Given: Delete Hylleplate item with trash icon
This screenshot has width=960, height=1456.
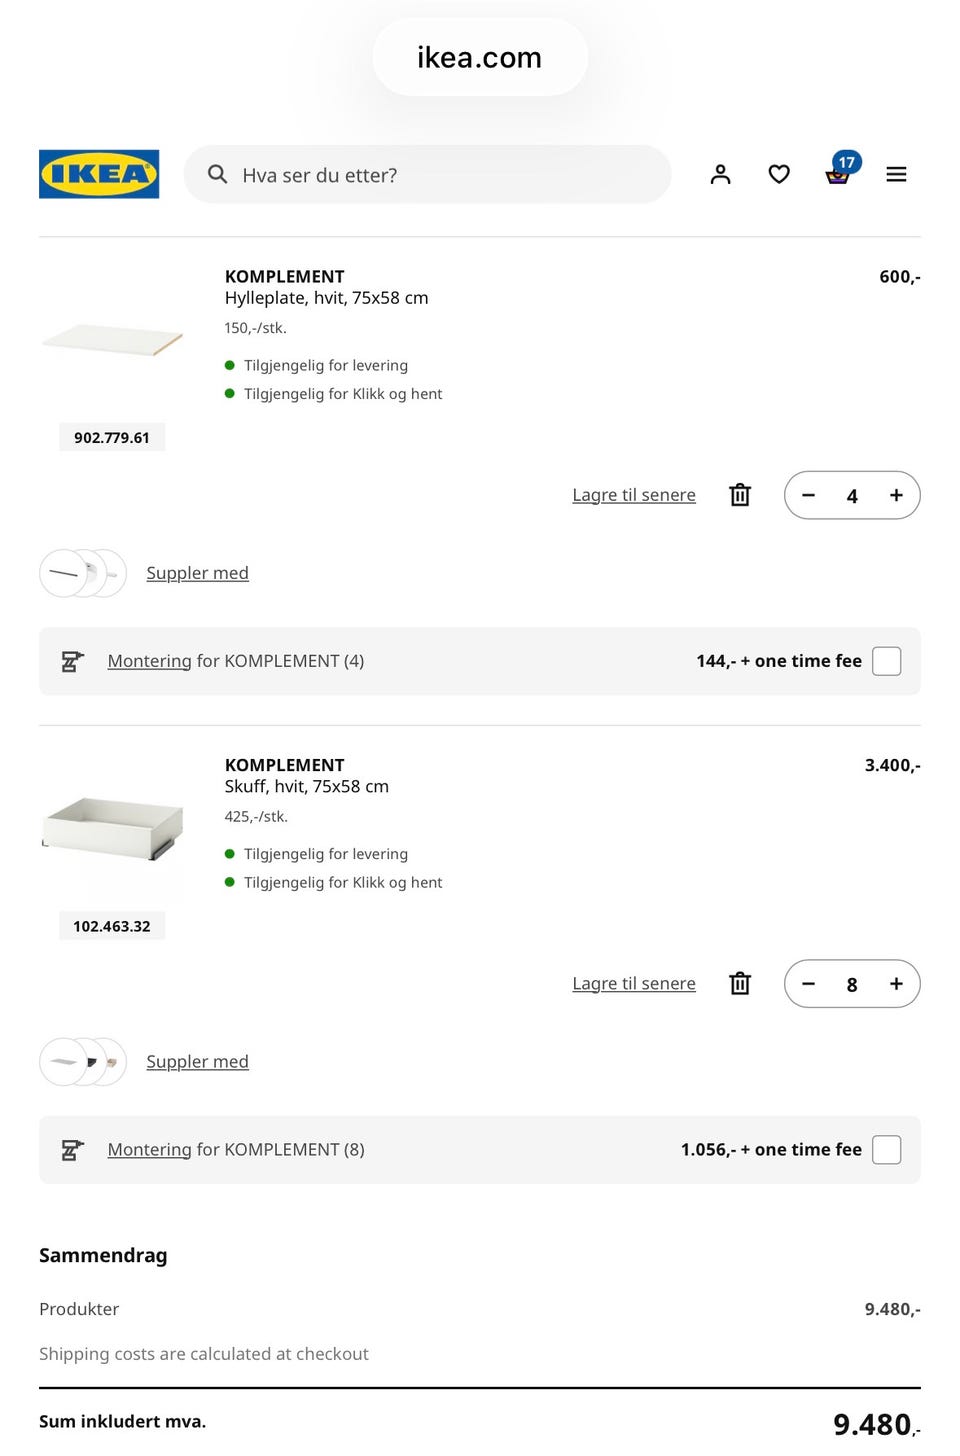Looking at the screenshot, I should [x=740, y=495].
